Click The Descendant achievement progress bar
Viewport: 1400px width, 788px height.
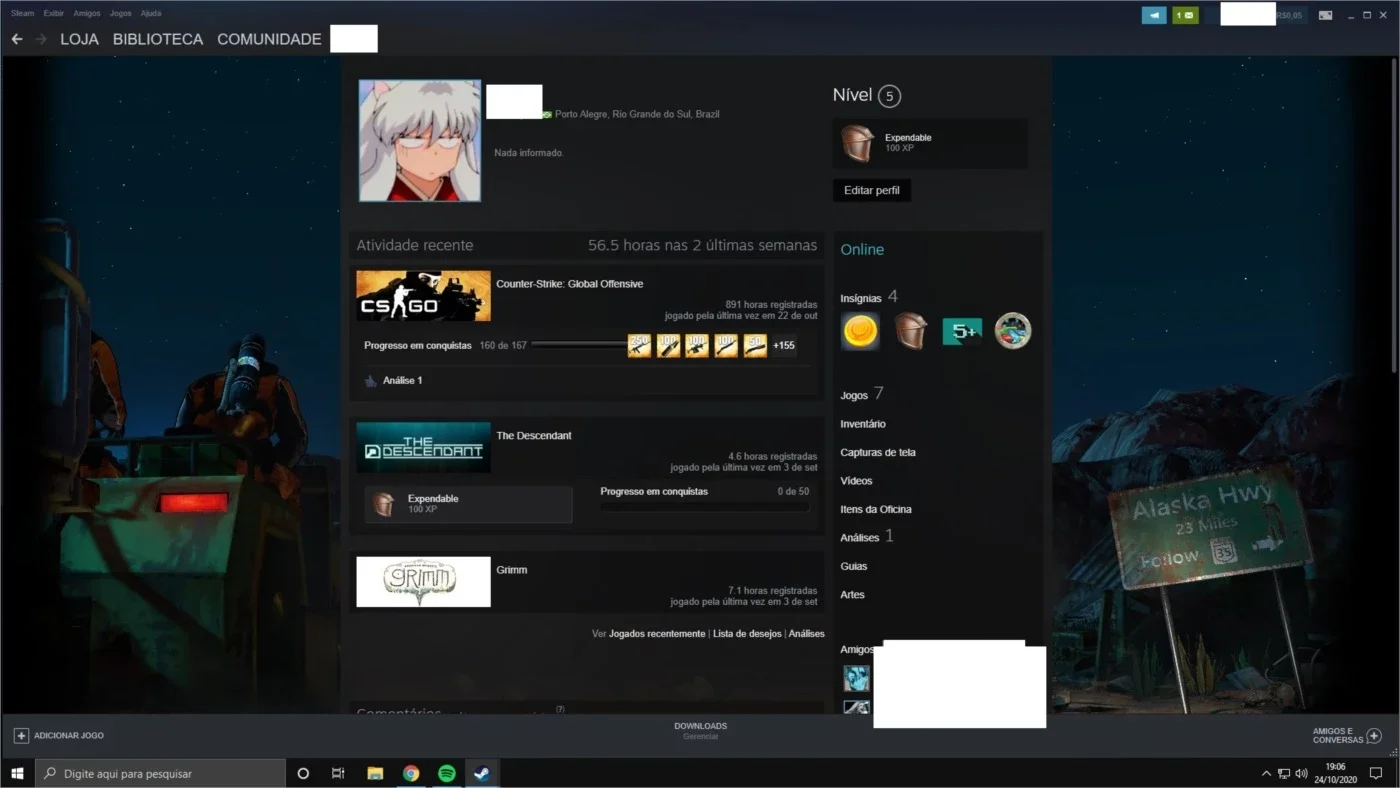tap(705, 507)
